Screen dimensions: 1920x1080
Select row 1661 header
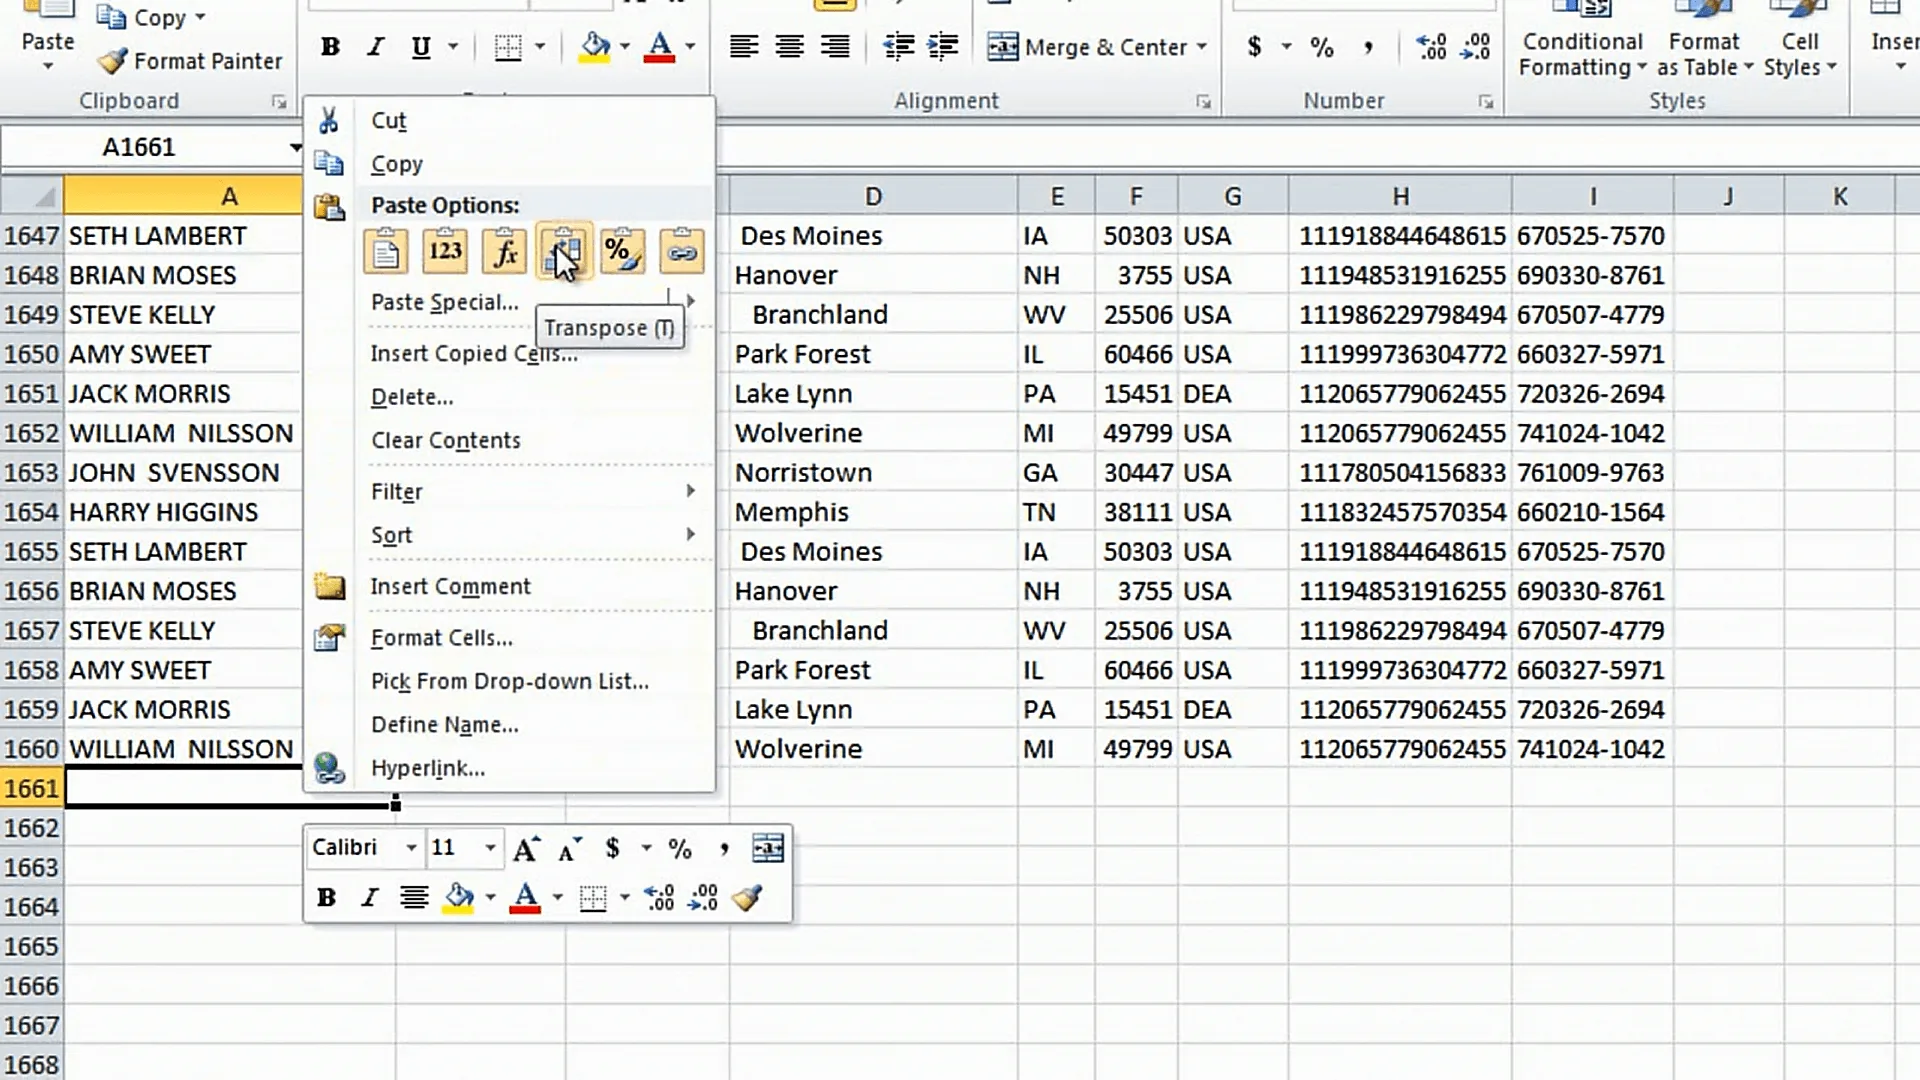(31, 789)
